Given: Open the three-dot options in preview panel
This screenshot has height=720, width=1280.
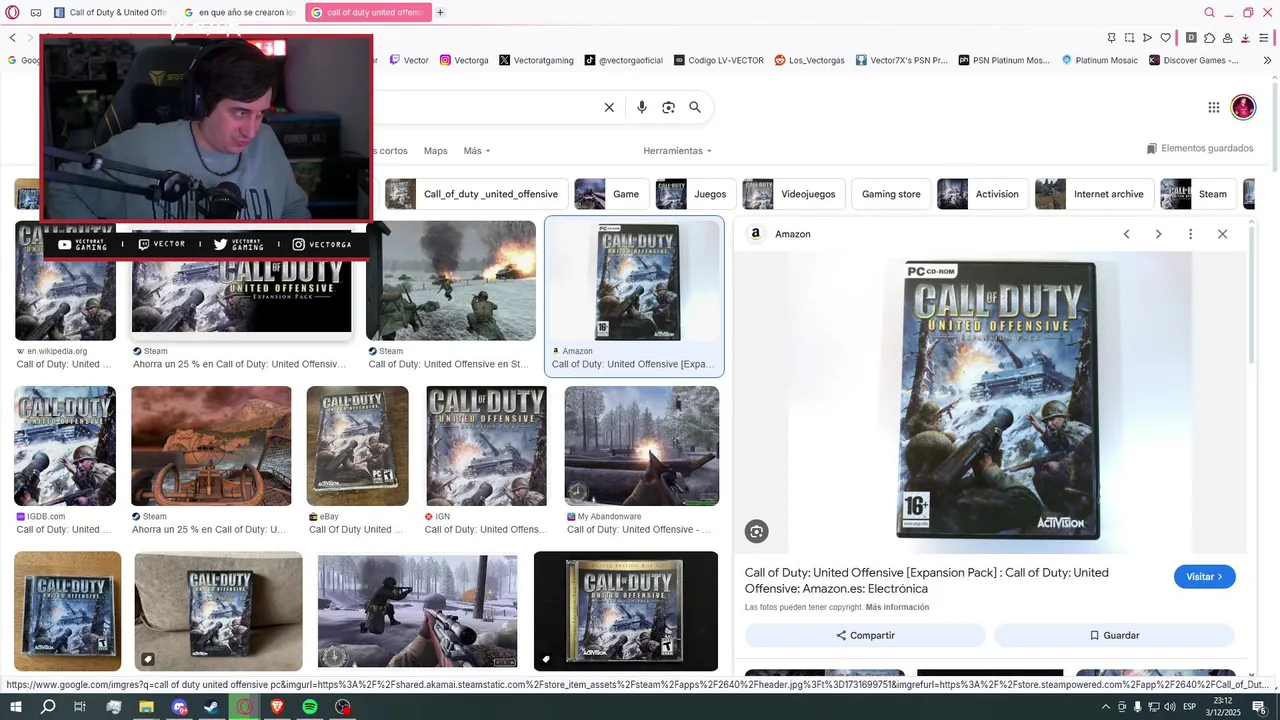Looking at the screenshot, I should [1190, 234].
